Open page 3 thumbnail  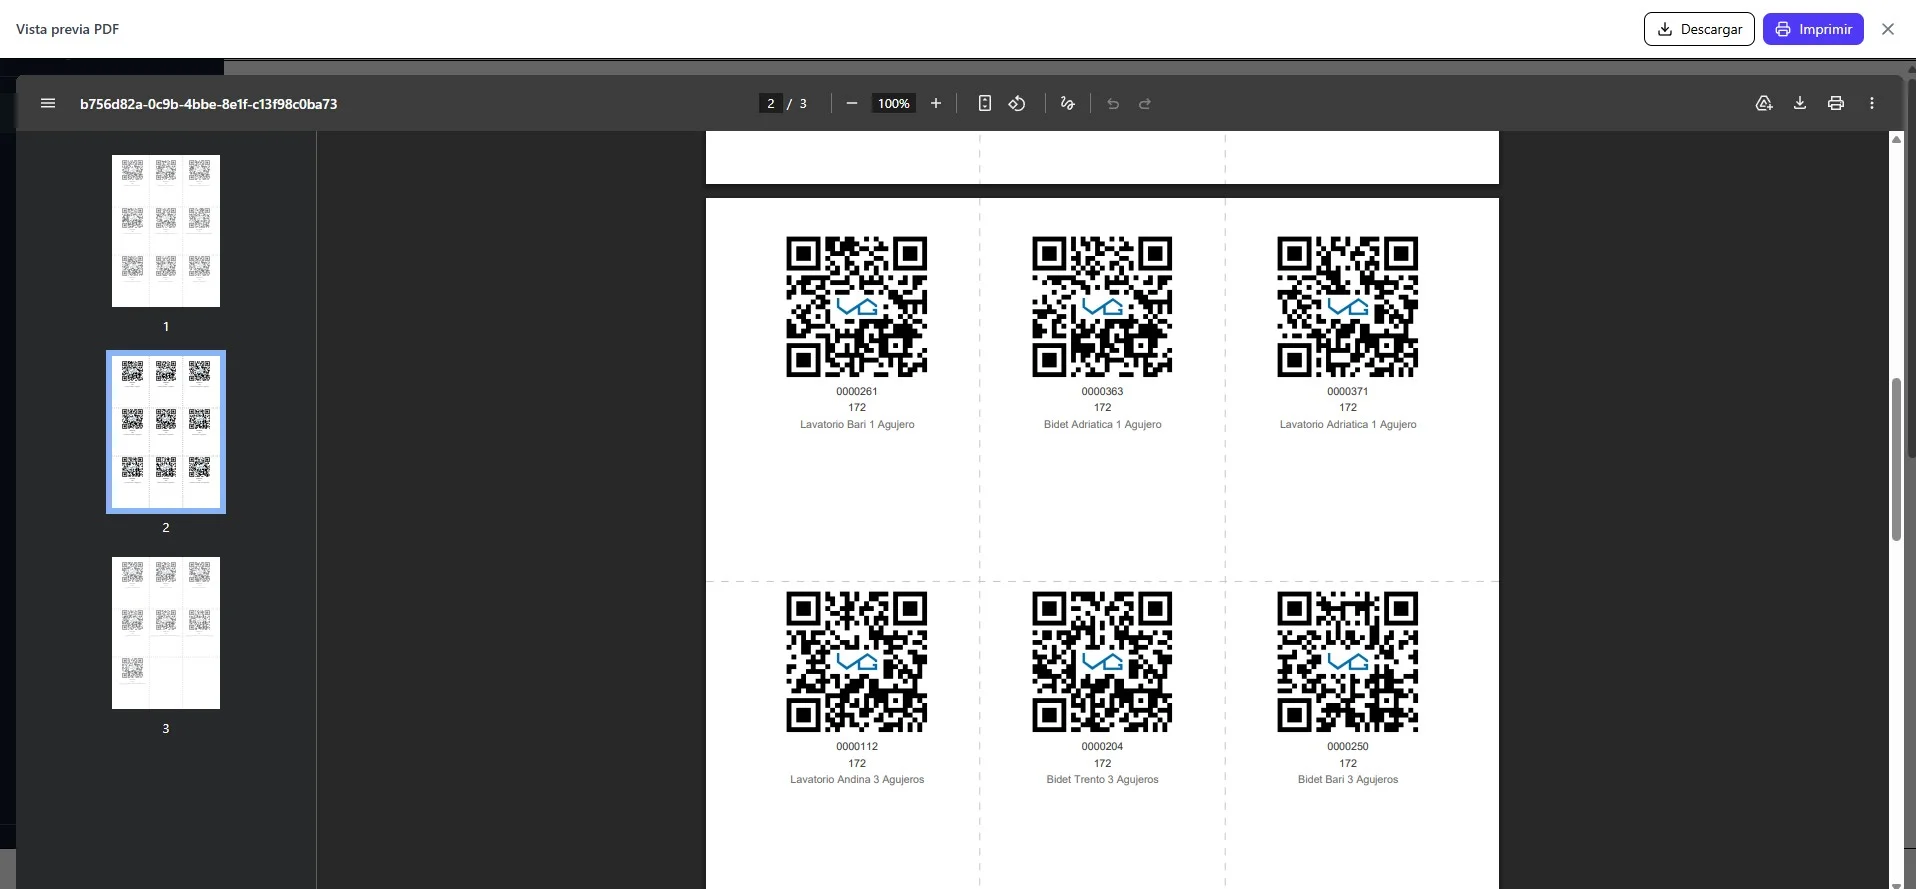point(166,633)
